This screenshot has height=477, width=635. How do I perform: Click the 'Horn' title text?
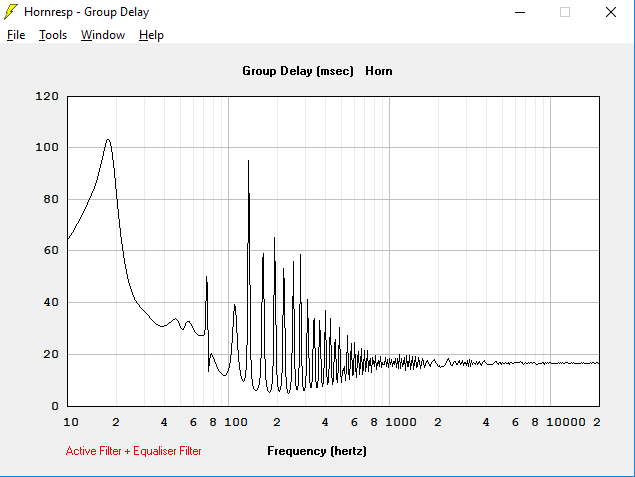pos(379,71)
